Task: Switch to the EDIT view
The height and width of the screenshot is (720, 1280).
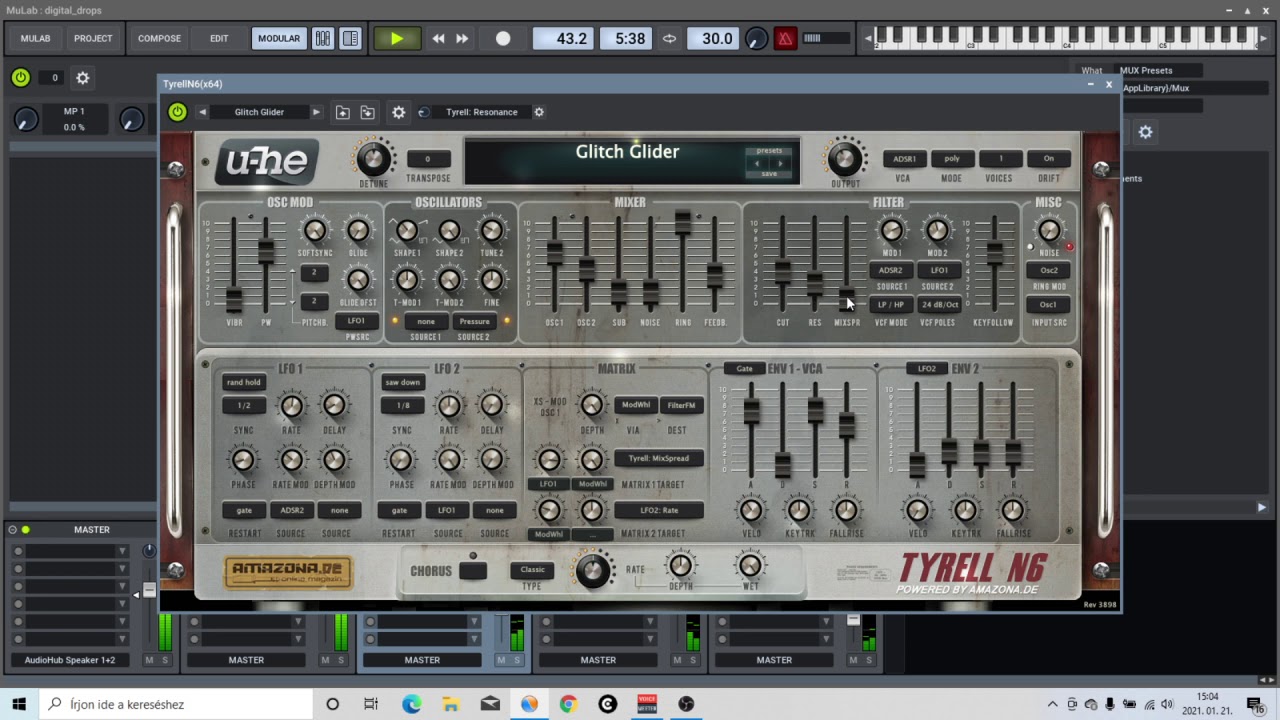Action: (219, 39)
